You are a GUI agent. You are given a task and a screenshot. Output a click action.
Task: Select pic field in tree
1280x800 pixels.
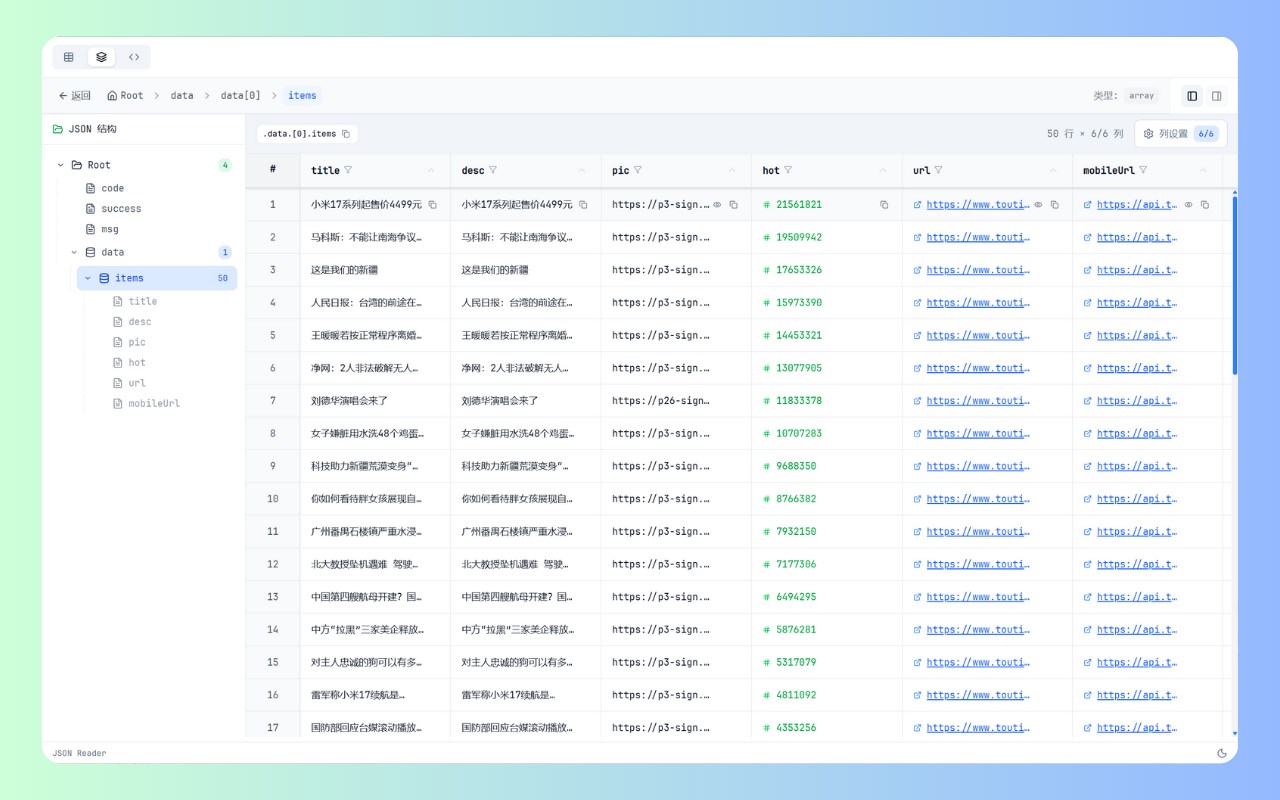[137, 343]
